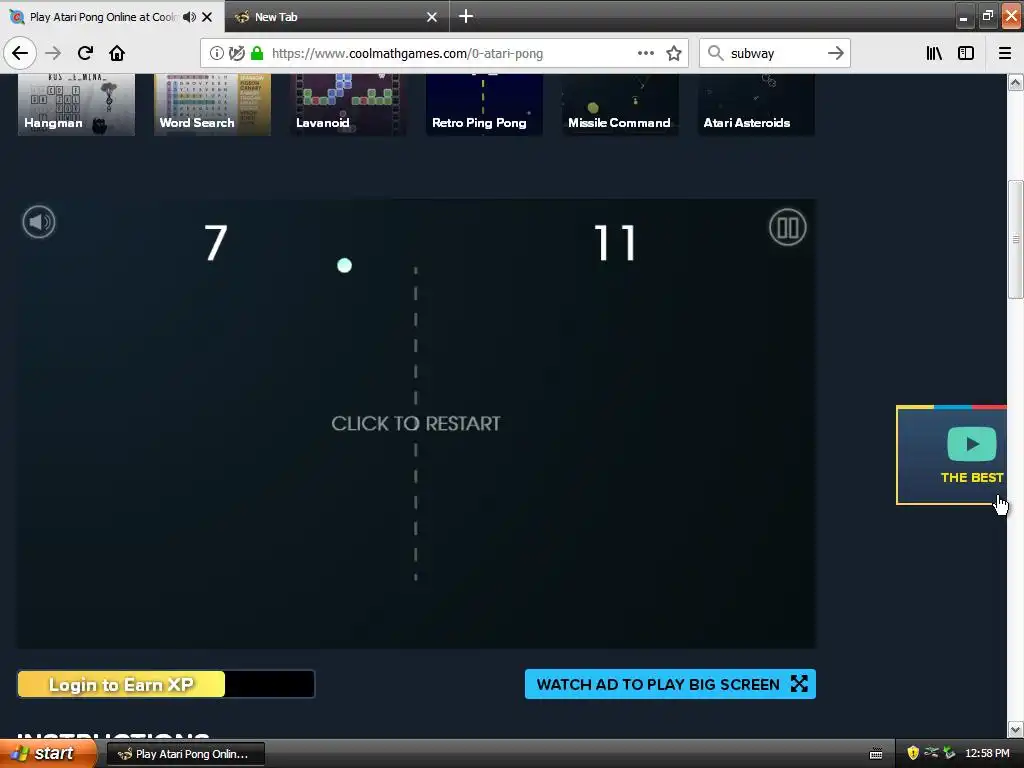Image resolution: width=1024 pixels, height=768 pixels.
Task: Restore down the Firefox window
Action: click(x=987, y=17)
